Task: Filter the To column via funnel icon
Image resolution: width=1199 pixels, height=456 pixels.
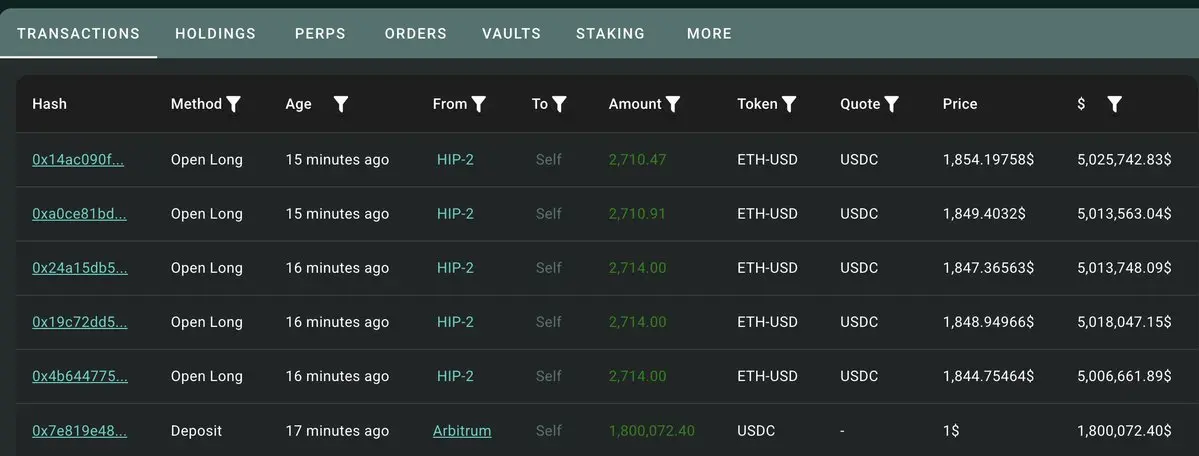Action: (560, 104)
